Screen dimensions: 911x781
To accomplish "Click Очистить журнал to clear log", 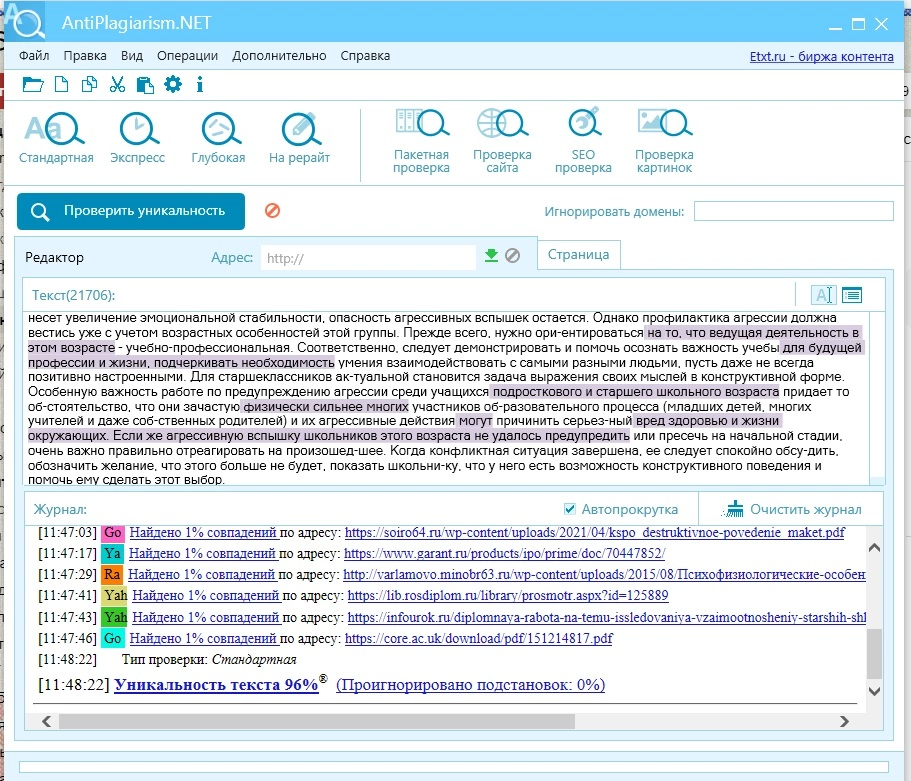I will pos(794,509).
